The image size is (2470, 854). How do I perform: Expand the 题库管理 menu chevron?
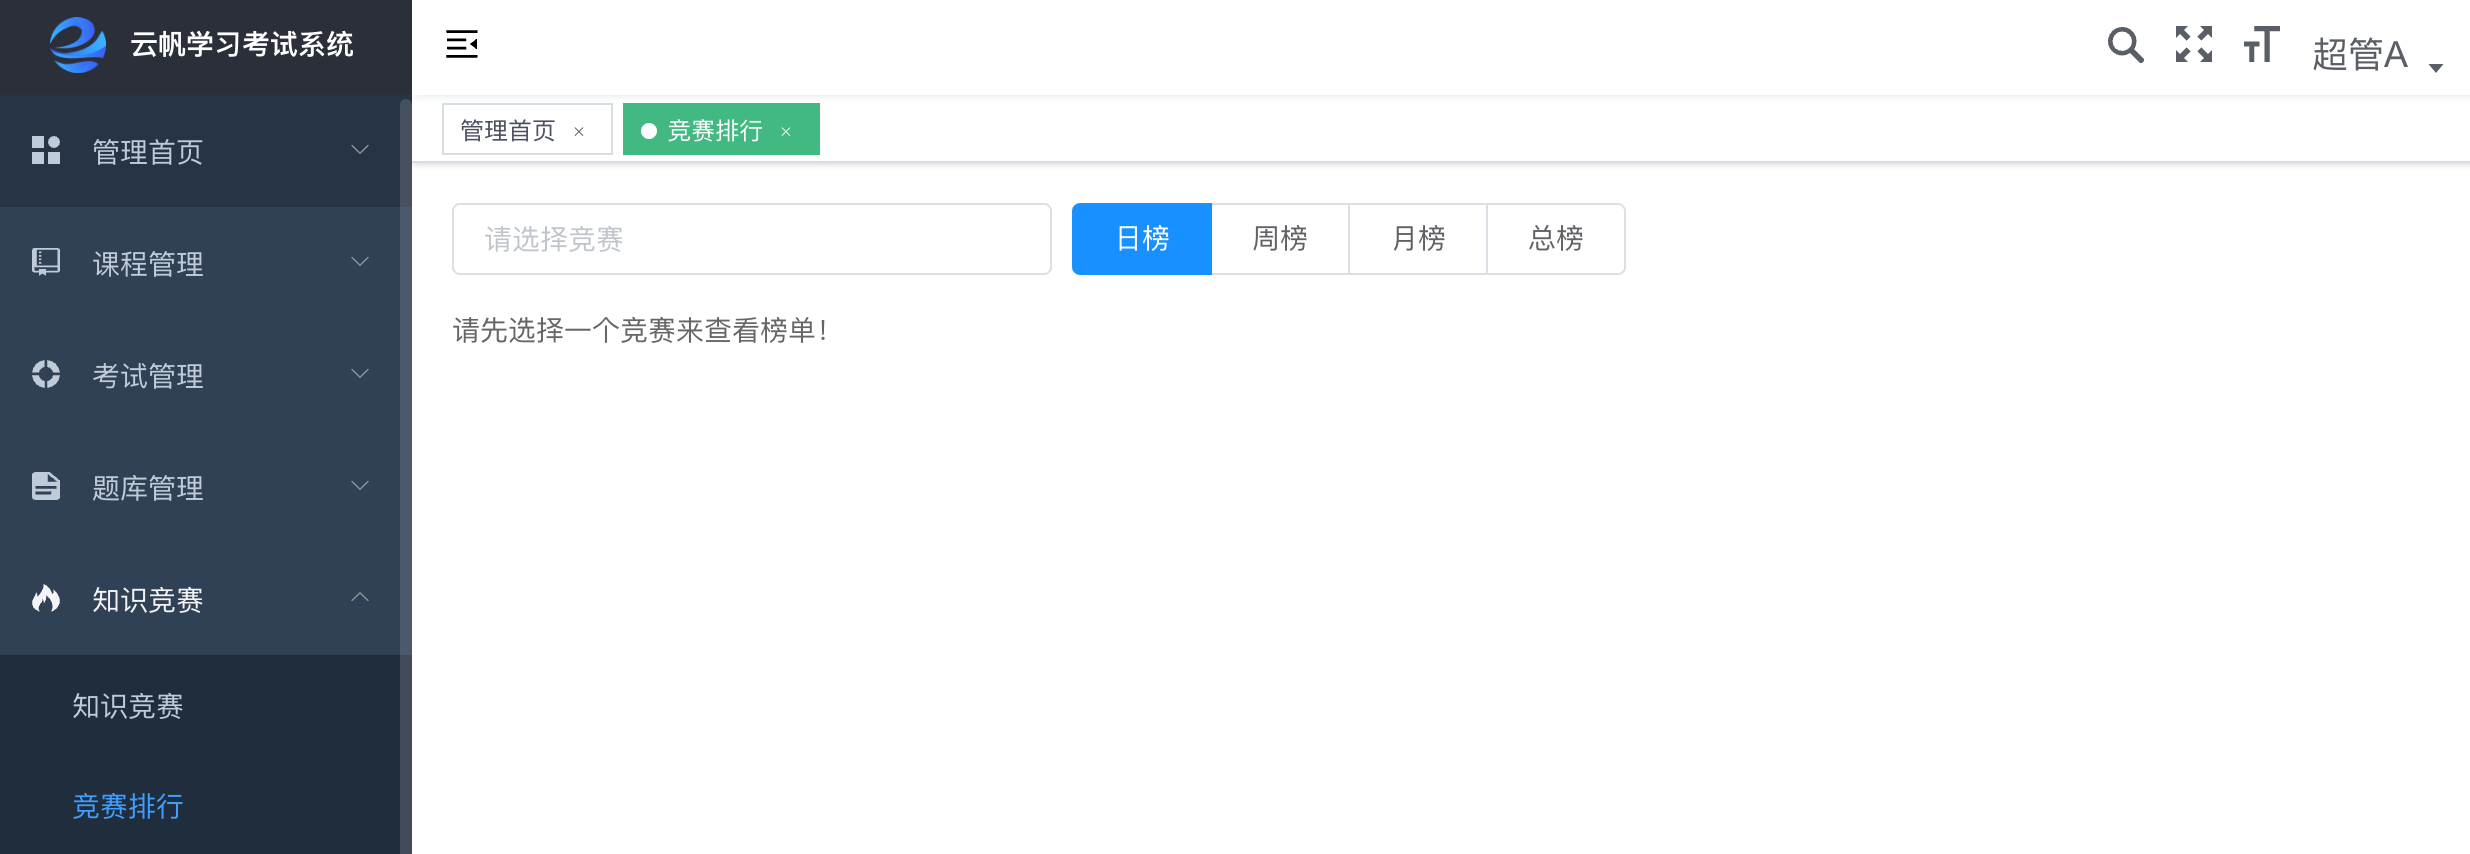(360, 486)
